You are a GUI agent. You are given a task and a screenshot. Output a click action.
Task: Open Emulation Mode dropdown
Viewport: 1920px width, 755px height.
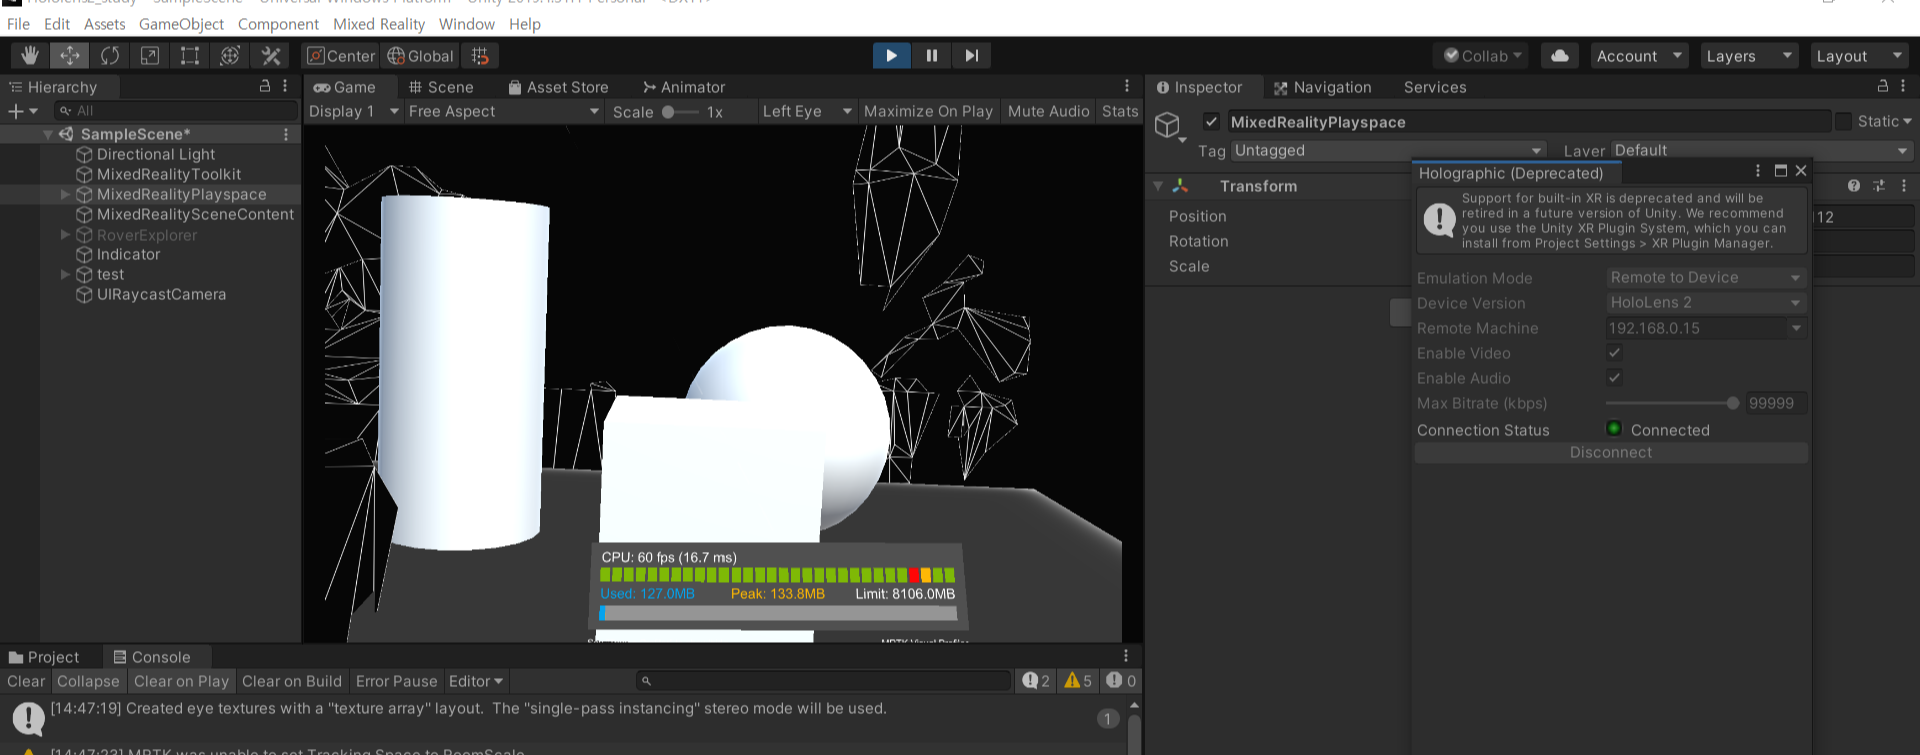1705,277
